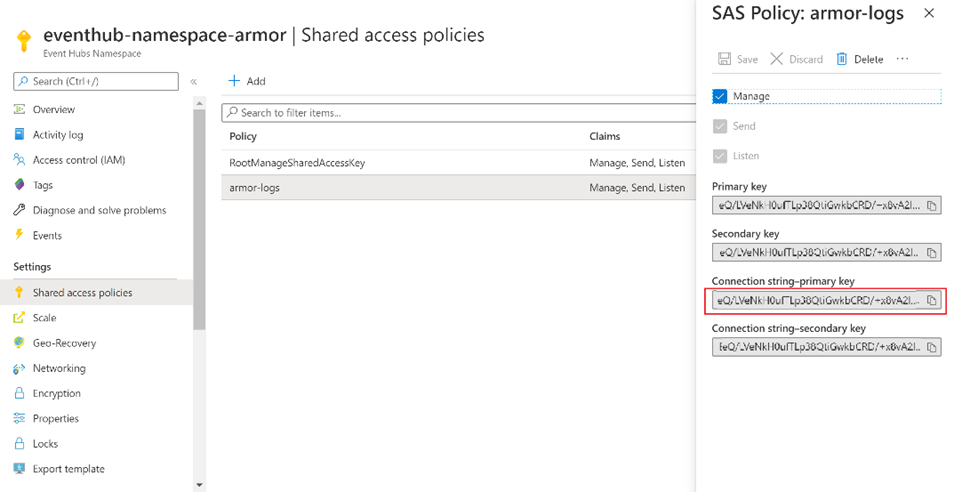Copy the Primary key value
Image resolution: width=954 pixels, height=492 pixels.
coord(931,206)
